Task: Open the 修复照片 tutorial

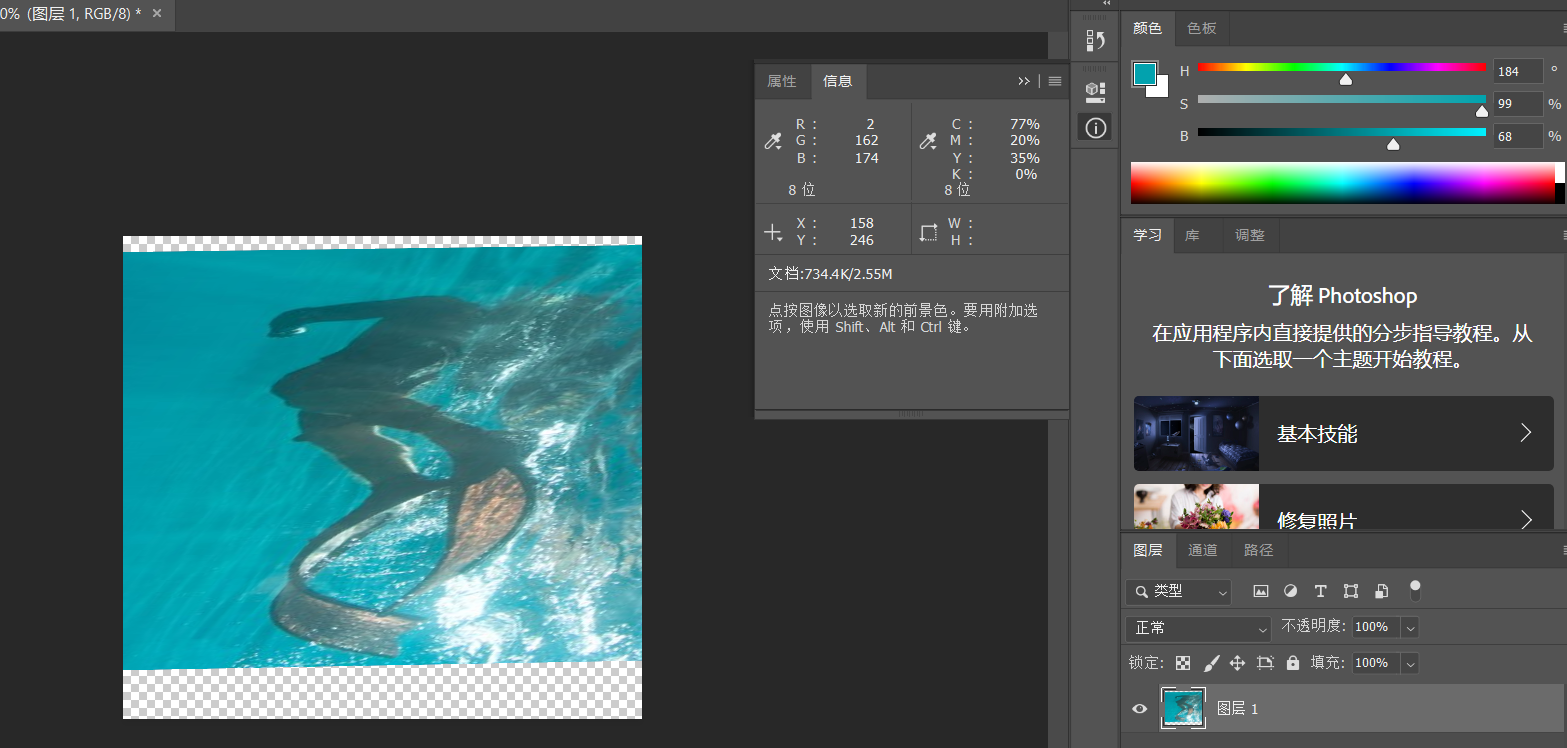Action: pos(1343,519)
